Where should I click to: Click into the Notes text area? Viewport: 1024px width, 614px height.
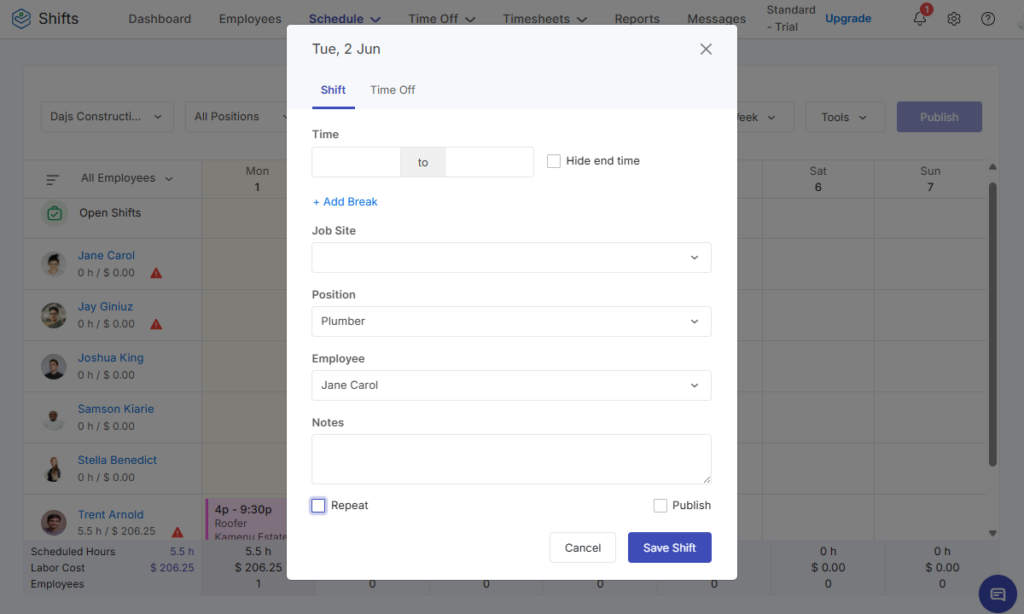pyautogui.click(x=511, y=459)
